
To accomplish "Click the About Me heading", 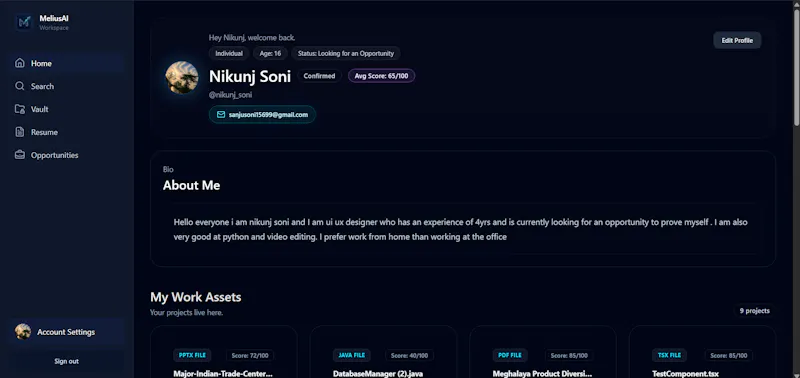I will (191, 186).
